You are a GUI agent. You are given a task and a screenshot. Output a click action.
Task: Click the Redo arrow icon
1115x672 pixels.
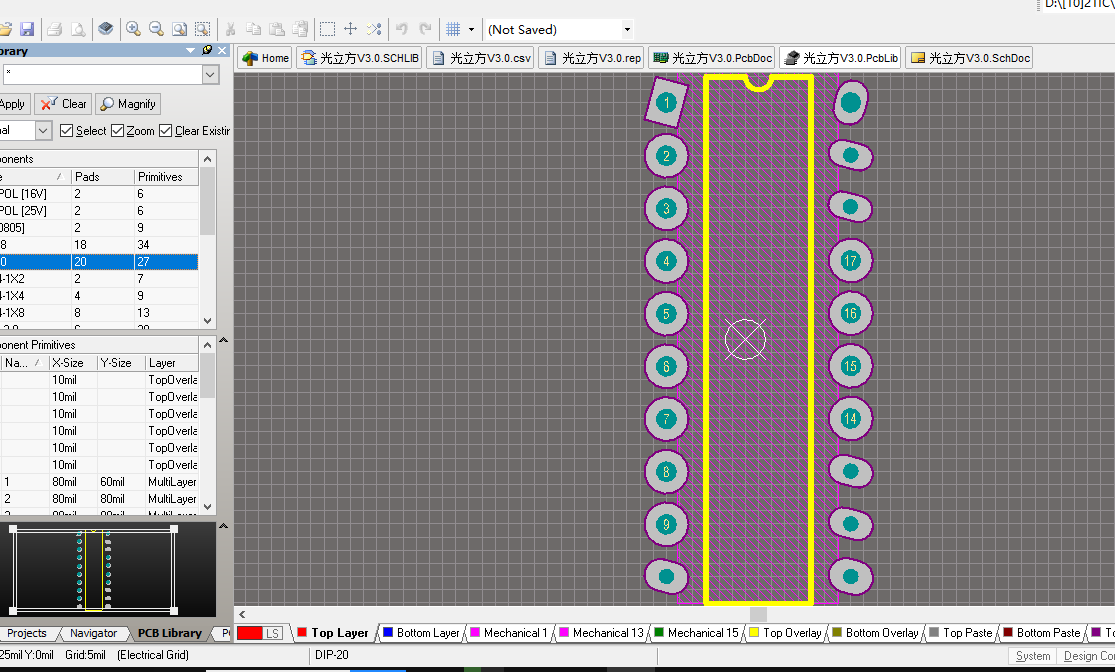[x=425, y=29]
